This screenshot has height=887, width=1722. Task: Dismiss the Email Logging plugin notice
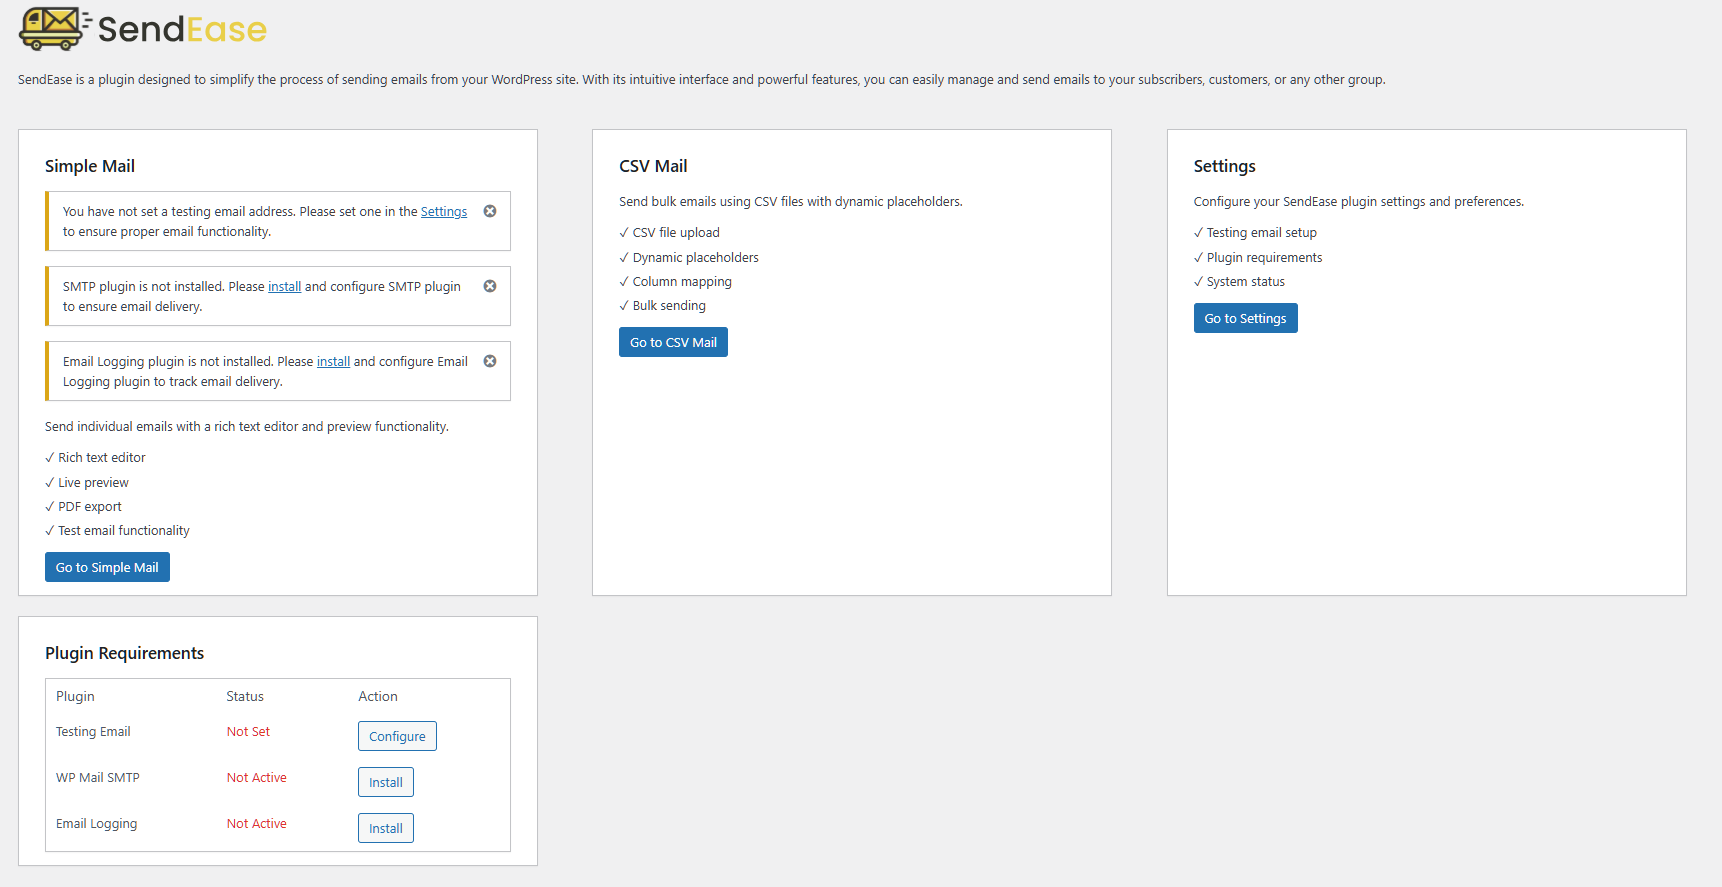[490, 361]
